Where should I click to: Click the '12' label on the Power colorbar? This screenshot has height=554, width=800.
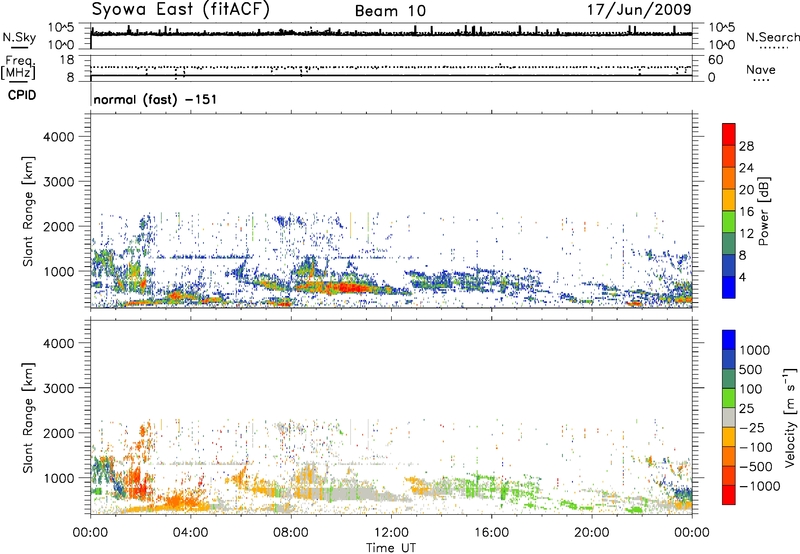tap(746, 234)
